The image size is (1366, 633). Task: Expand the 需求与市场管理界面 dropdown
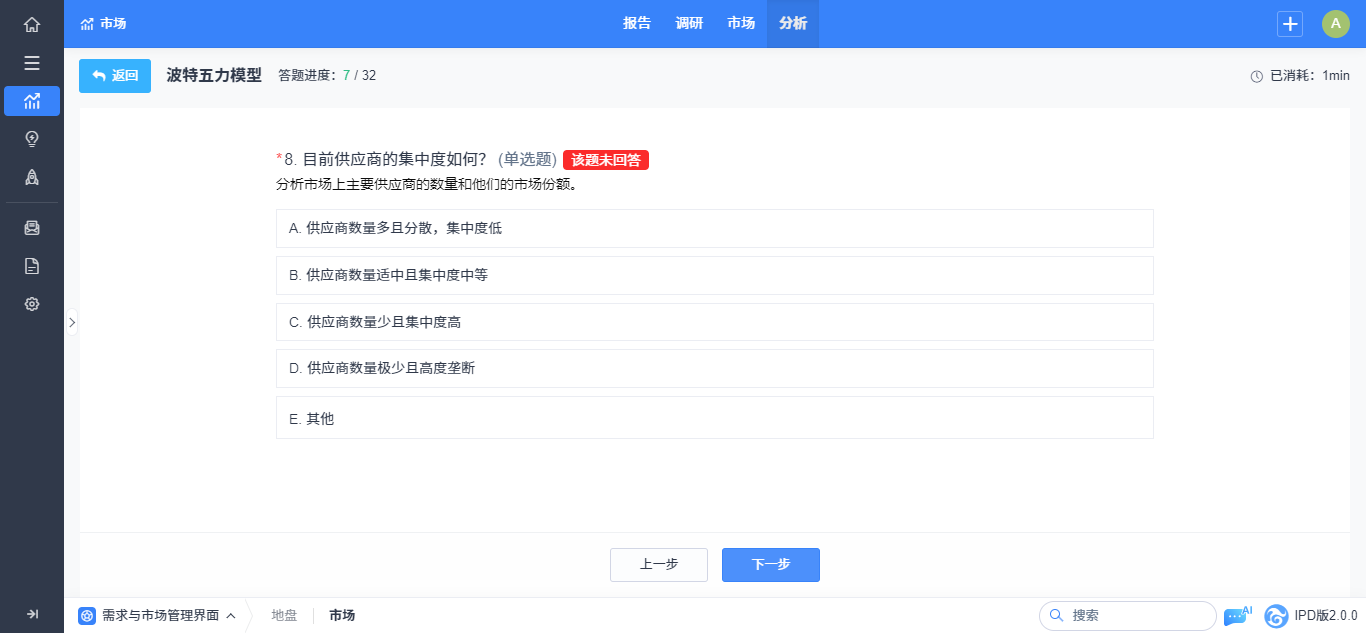pos(158,616)
